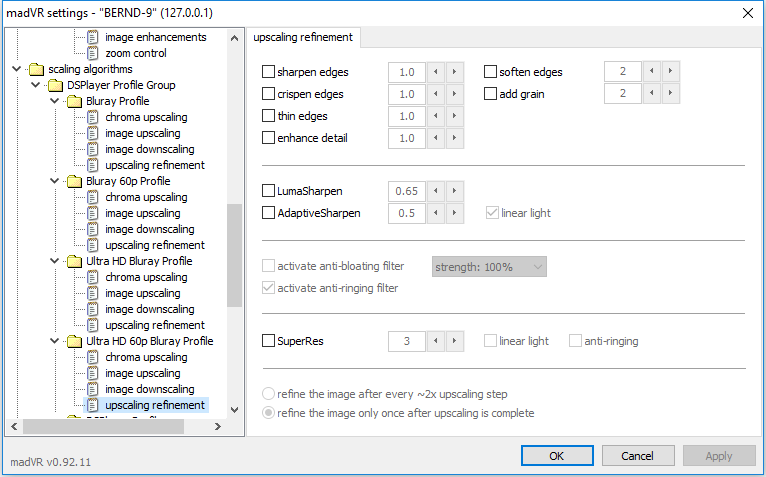This screenshot has width=766, height=477.
Task: Click the Cancel button
Action: coord(638,455)
